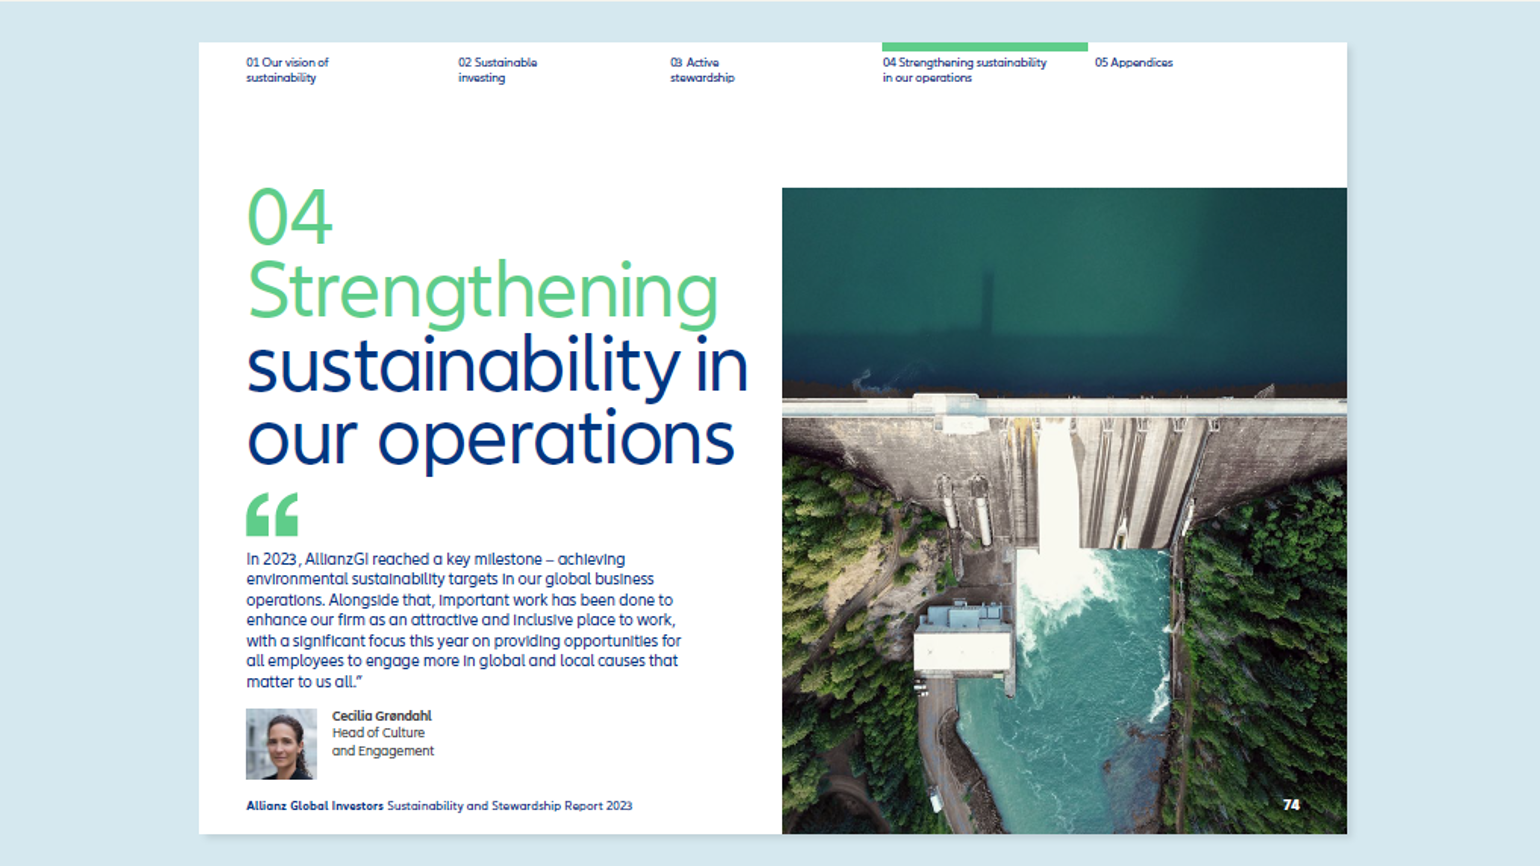Image resolution: width=1540 pixels, height=866 pixels.
Task: Open the "05 Appendices" section
Action: pyautogui.click(x=1133, y=62)
